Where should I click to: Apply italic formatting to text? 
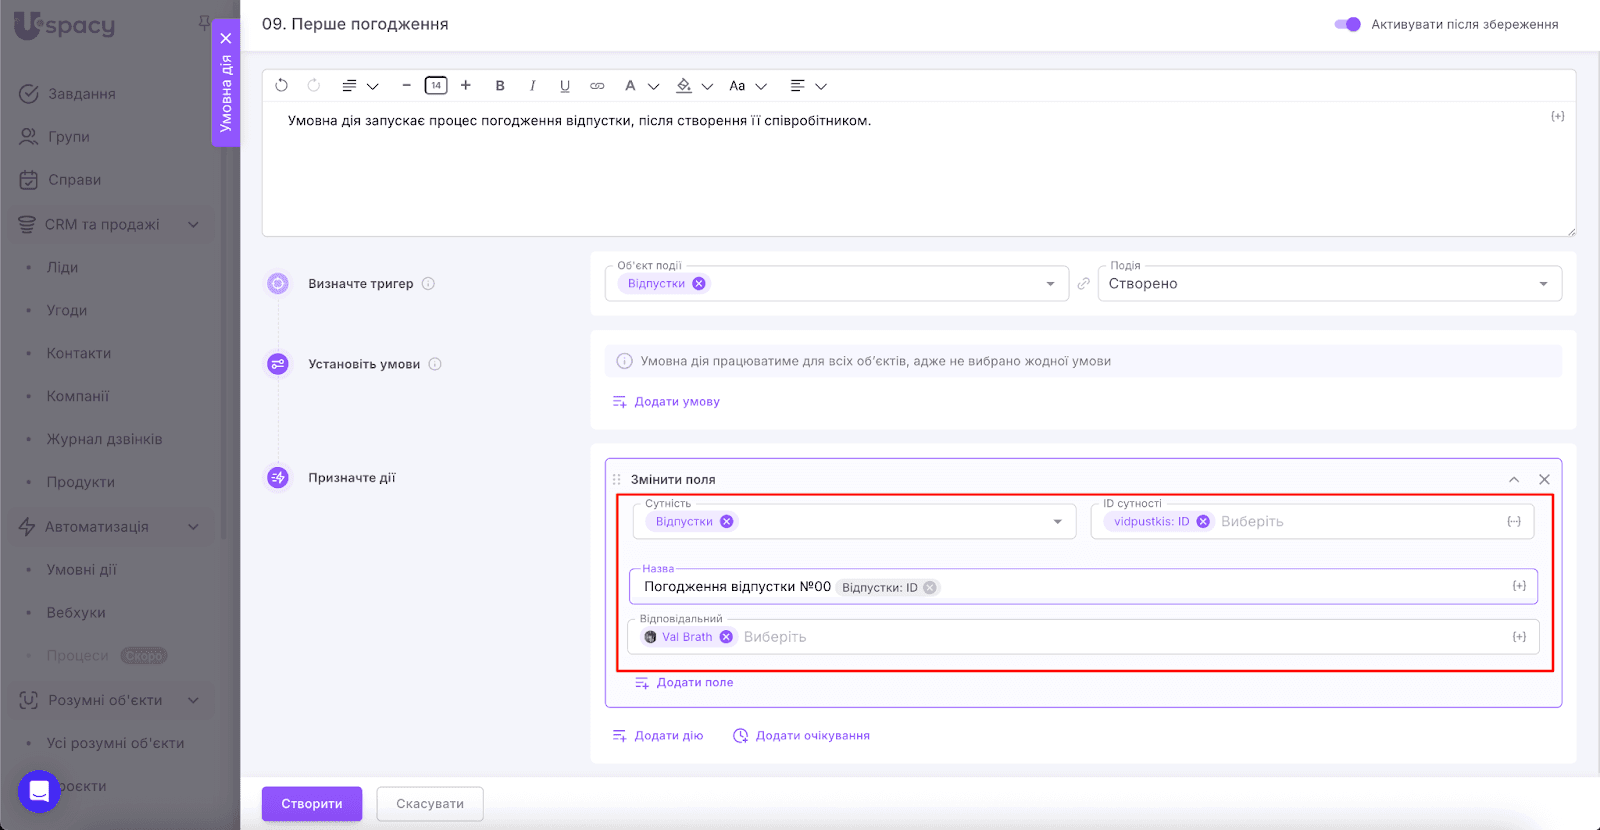(x=532, y=86)
